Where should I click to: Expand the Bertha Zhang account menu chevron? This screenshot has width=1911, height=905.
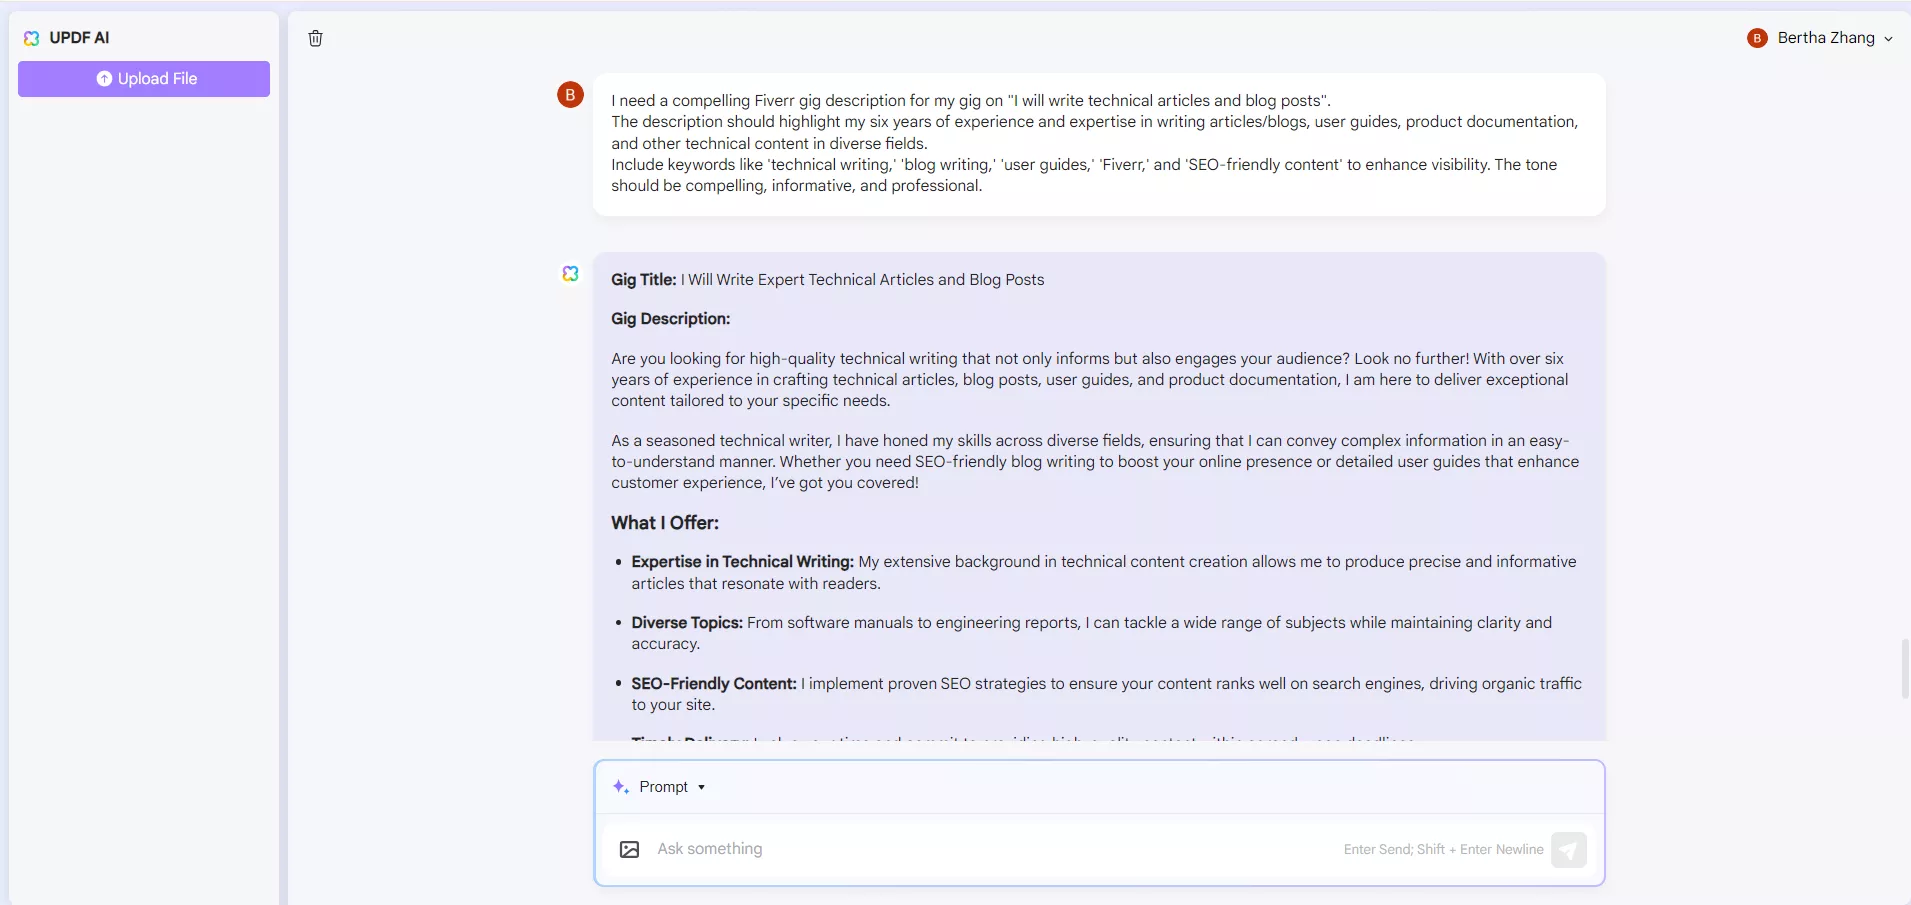pyautogui.click(x=1888, y=38)
